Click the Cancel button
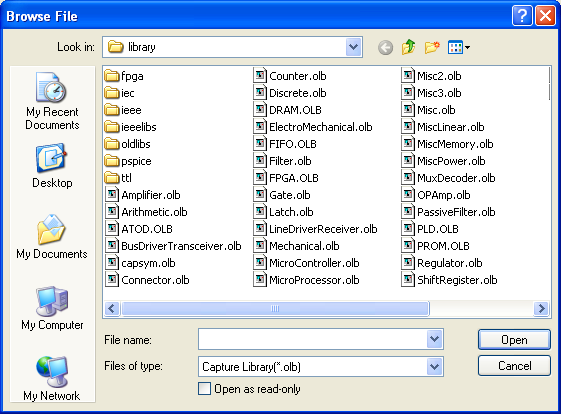 [x=514, y=366]
